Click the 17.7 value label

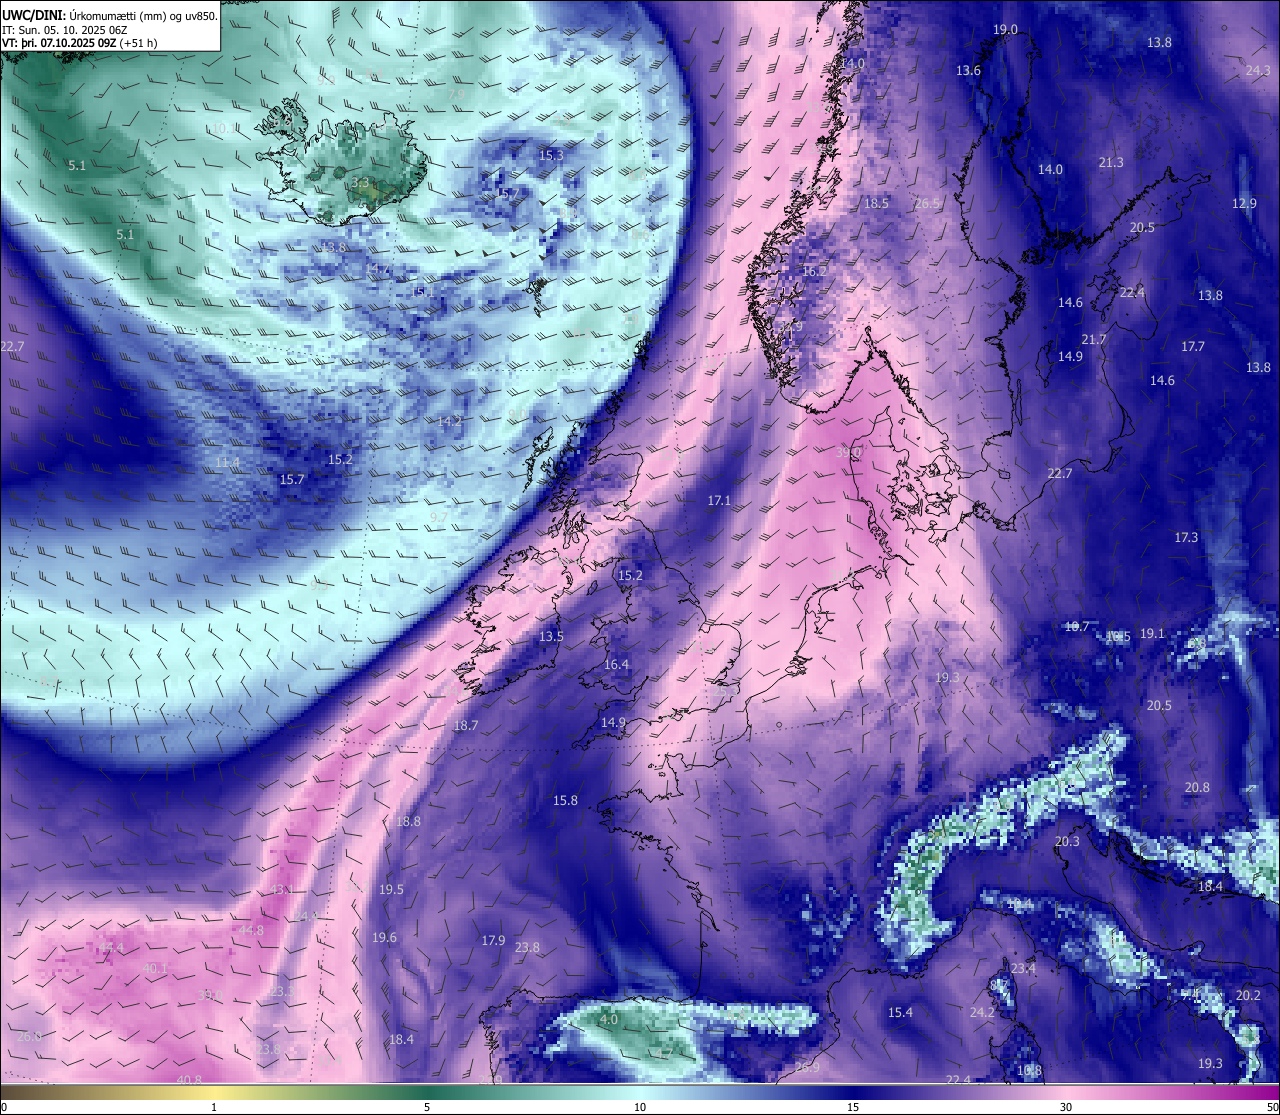pyautogui.click(x=1193, y=346)
